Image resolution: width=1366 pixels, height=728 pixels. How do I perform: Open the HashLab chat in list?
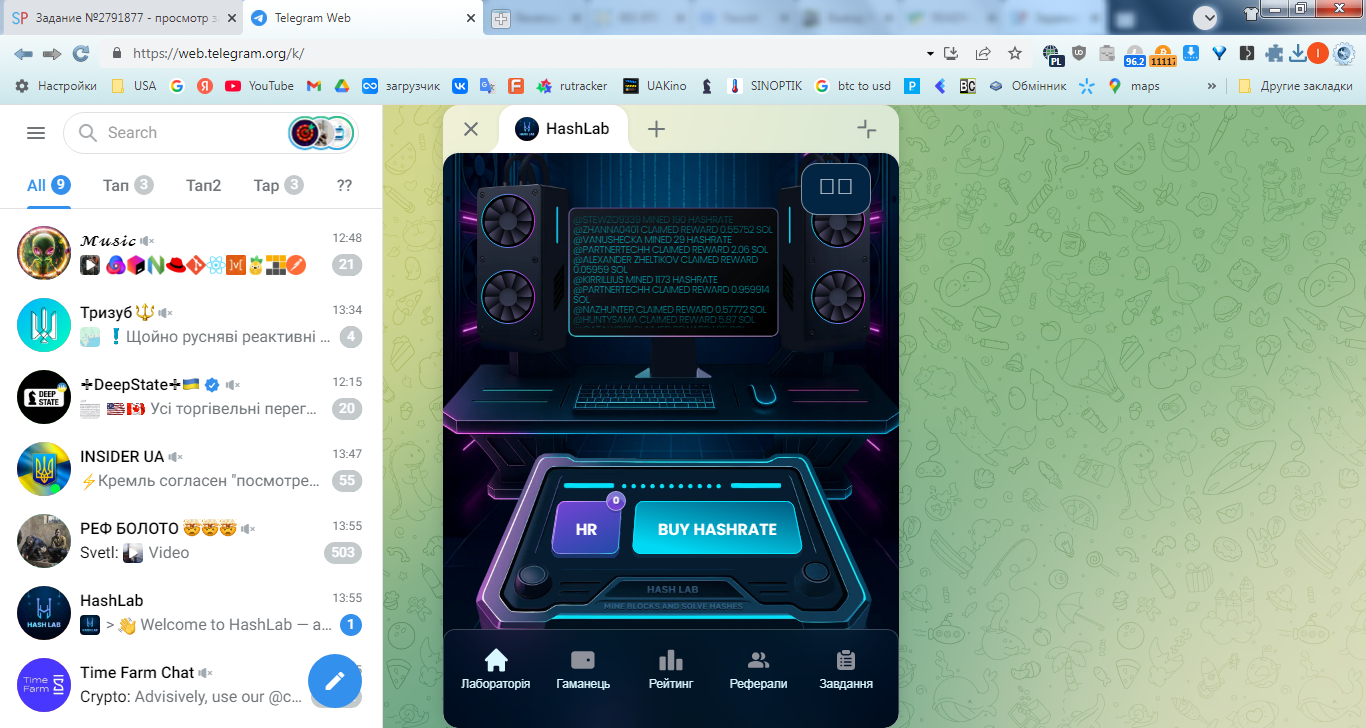[191, 613]
